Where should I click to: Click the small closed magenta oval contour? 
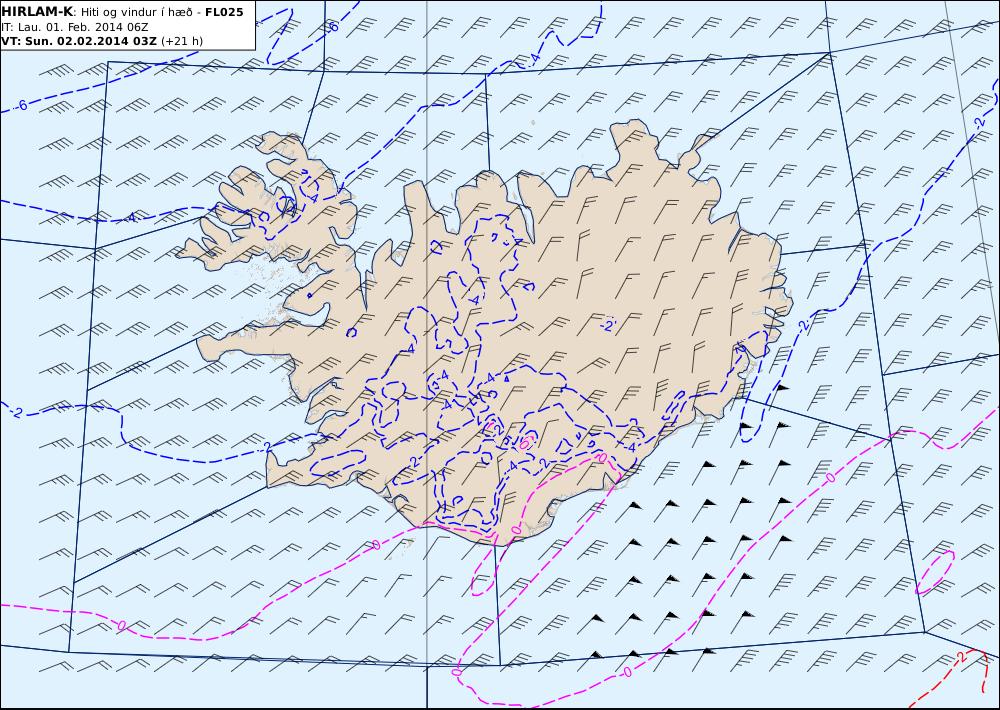935,572
